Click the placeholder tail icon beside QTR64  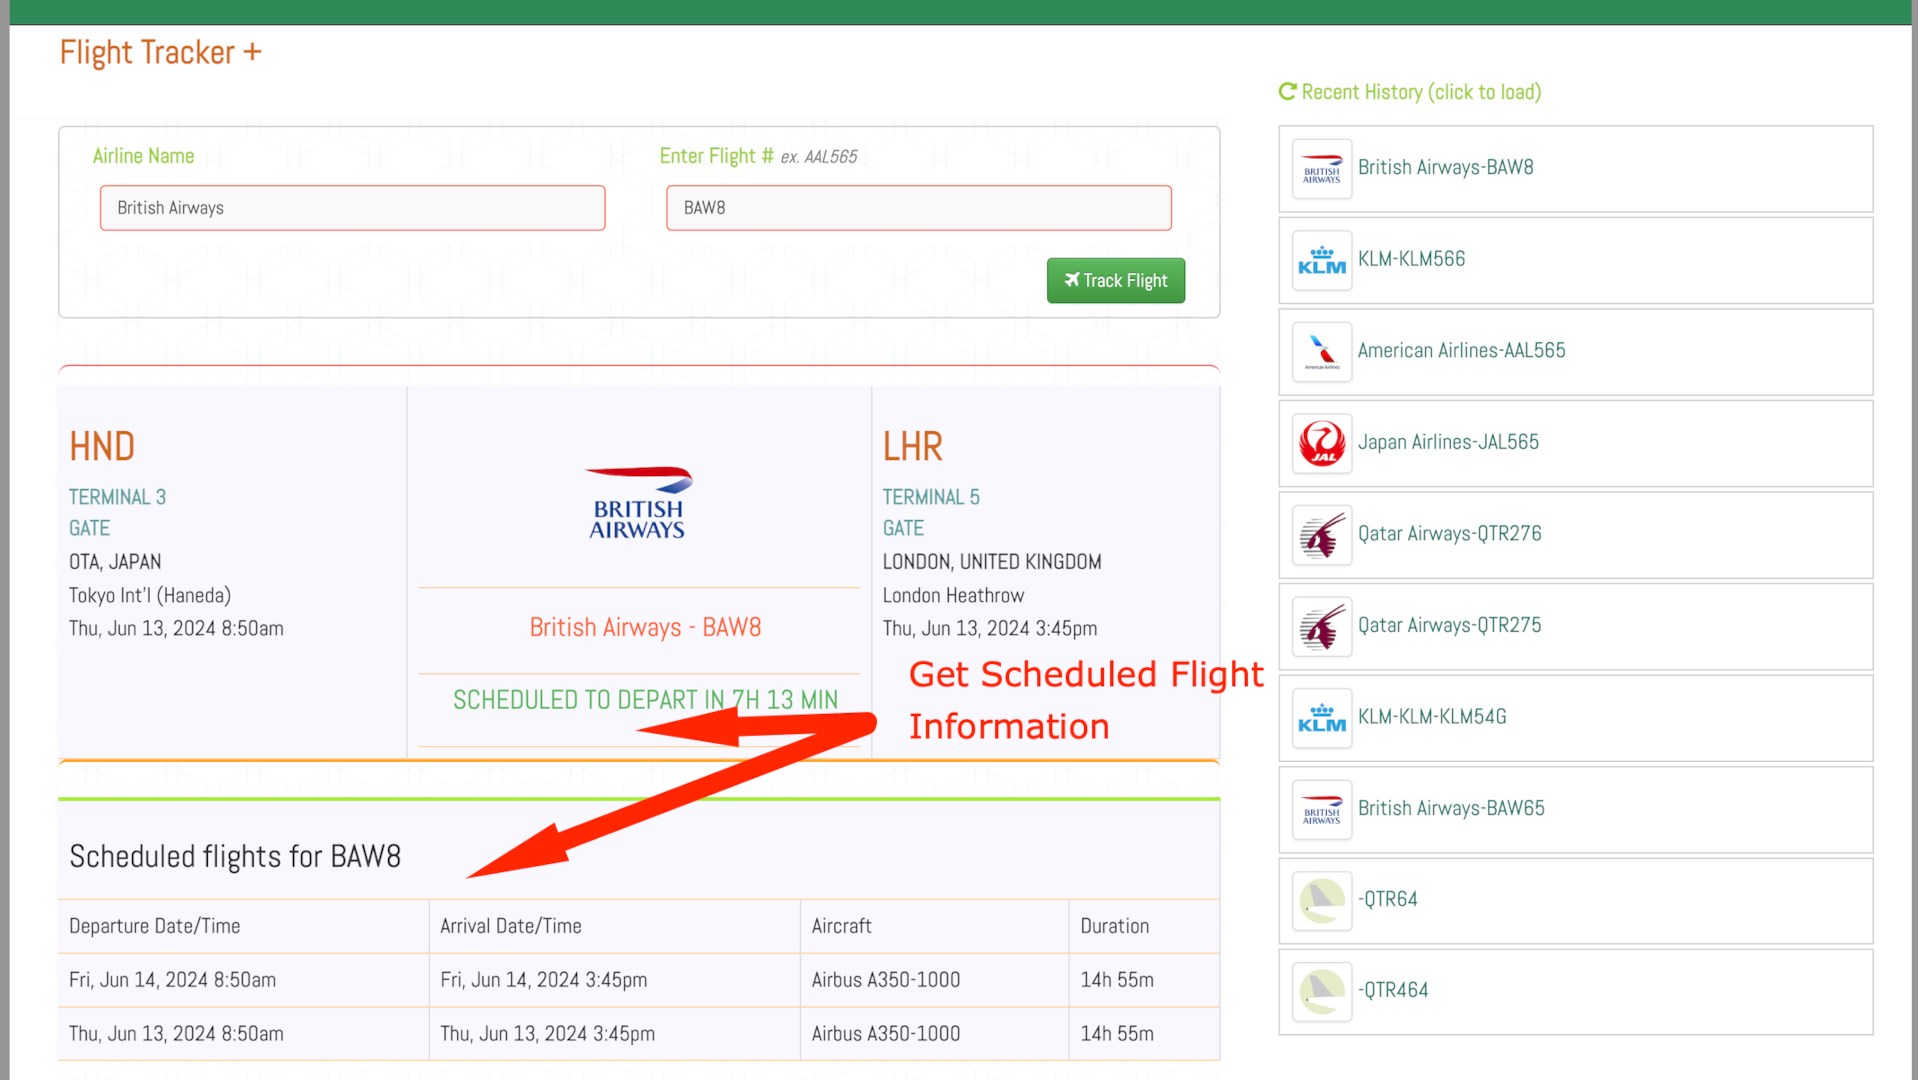point(1322,901)
